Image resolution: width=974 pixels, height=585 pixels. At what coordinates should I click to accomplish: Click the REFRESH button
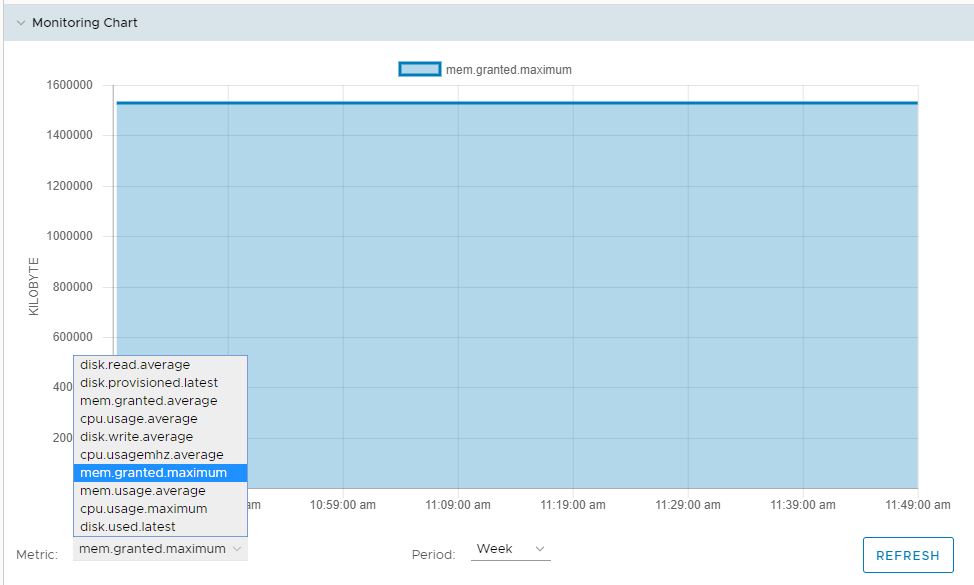pyautogui.click(x=907, y=555)
